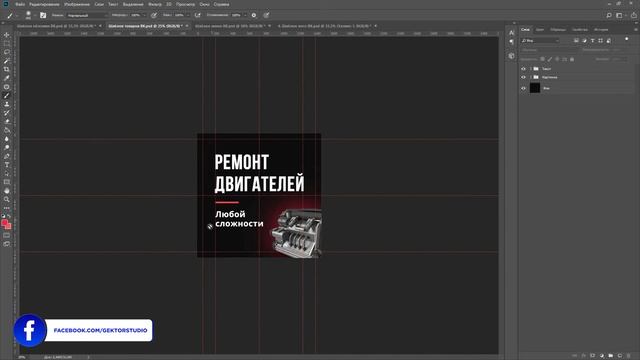The height and width of the screenshot is (360, 640).
Task: Open the Фильтр menu
Action: pos(155,4)
